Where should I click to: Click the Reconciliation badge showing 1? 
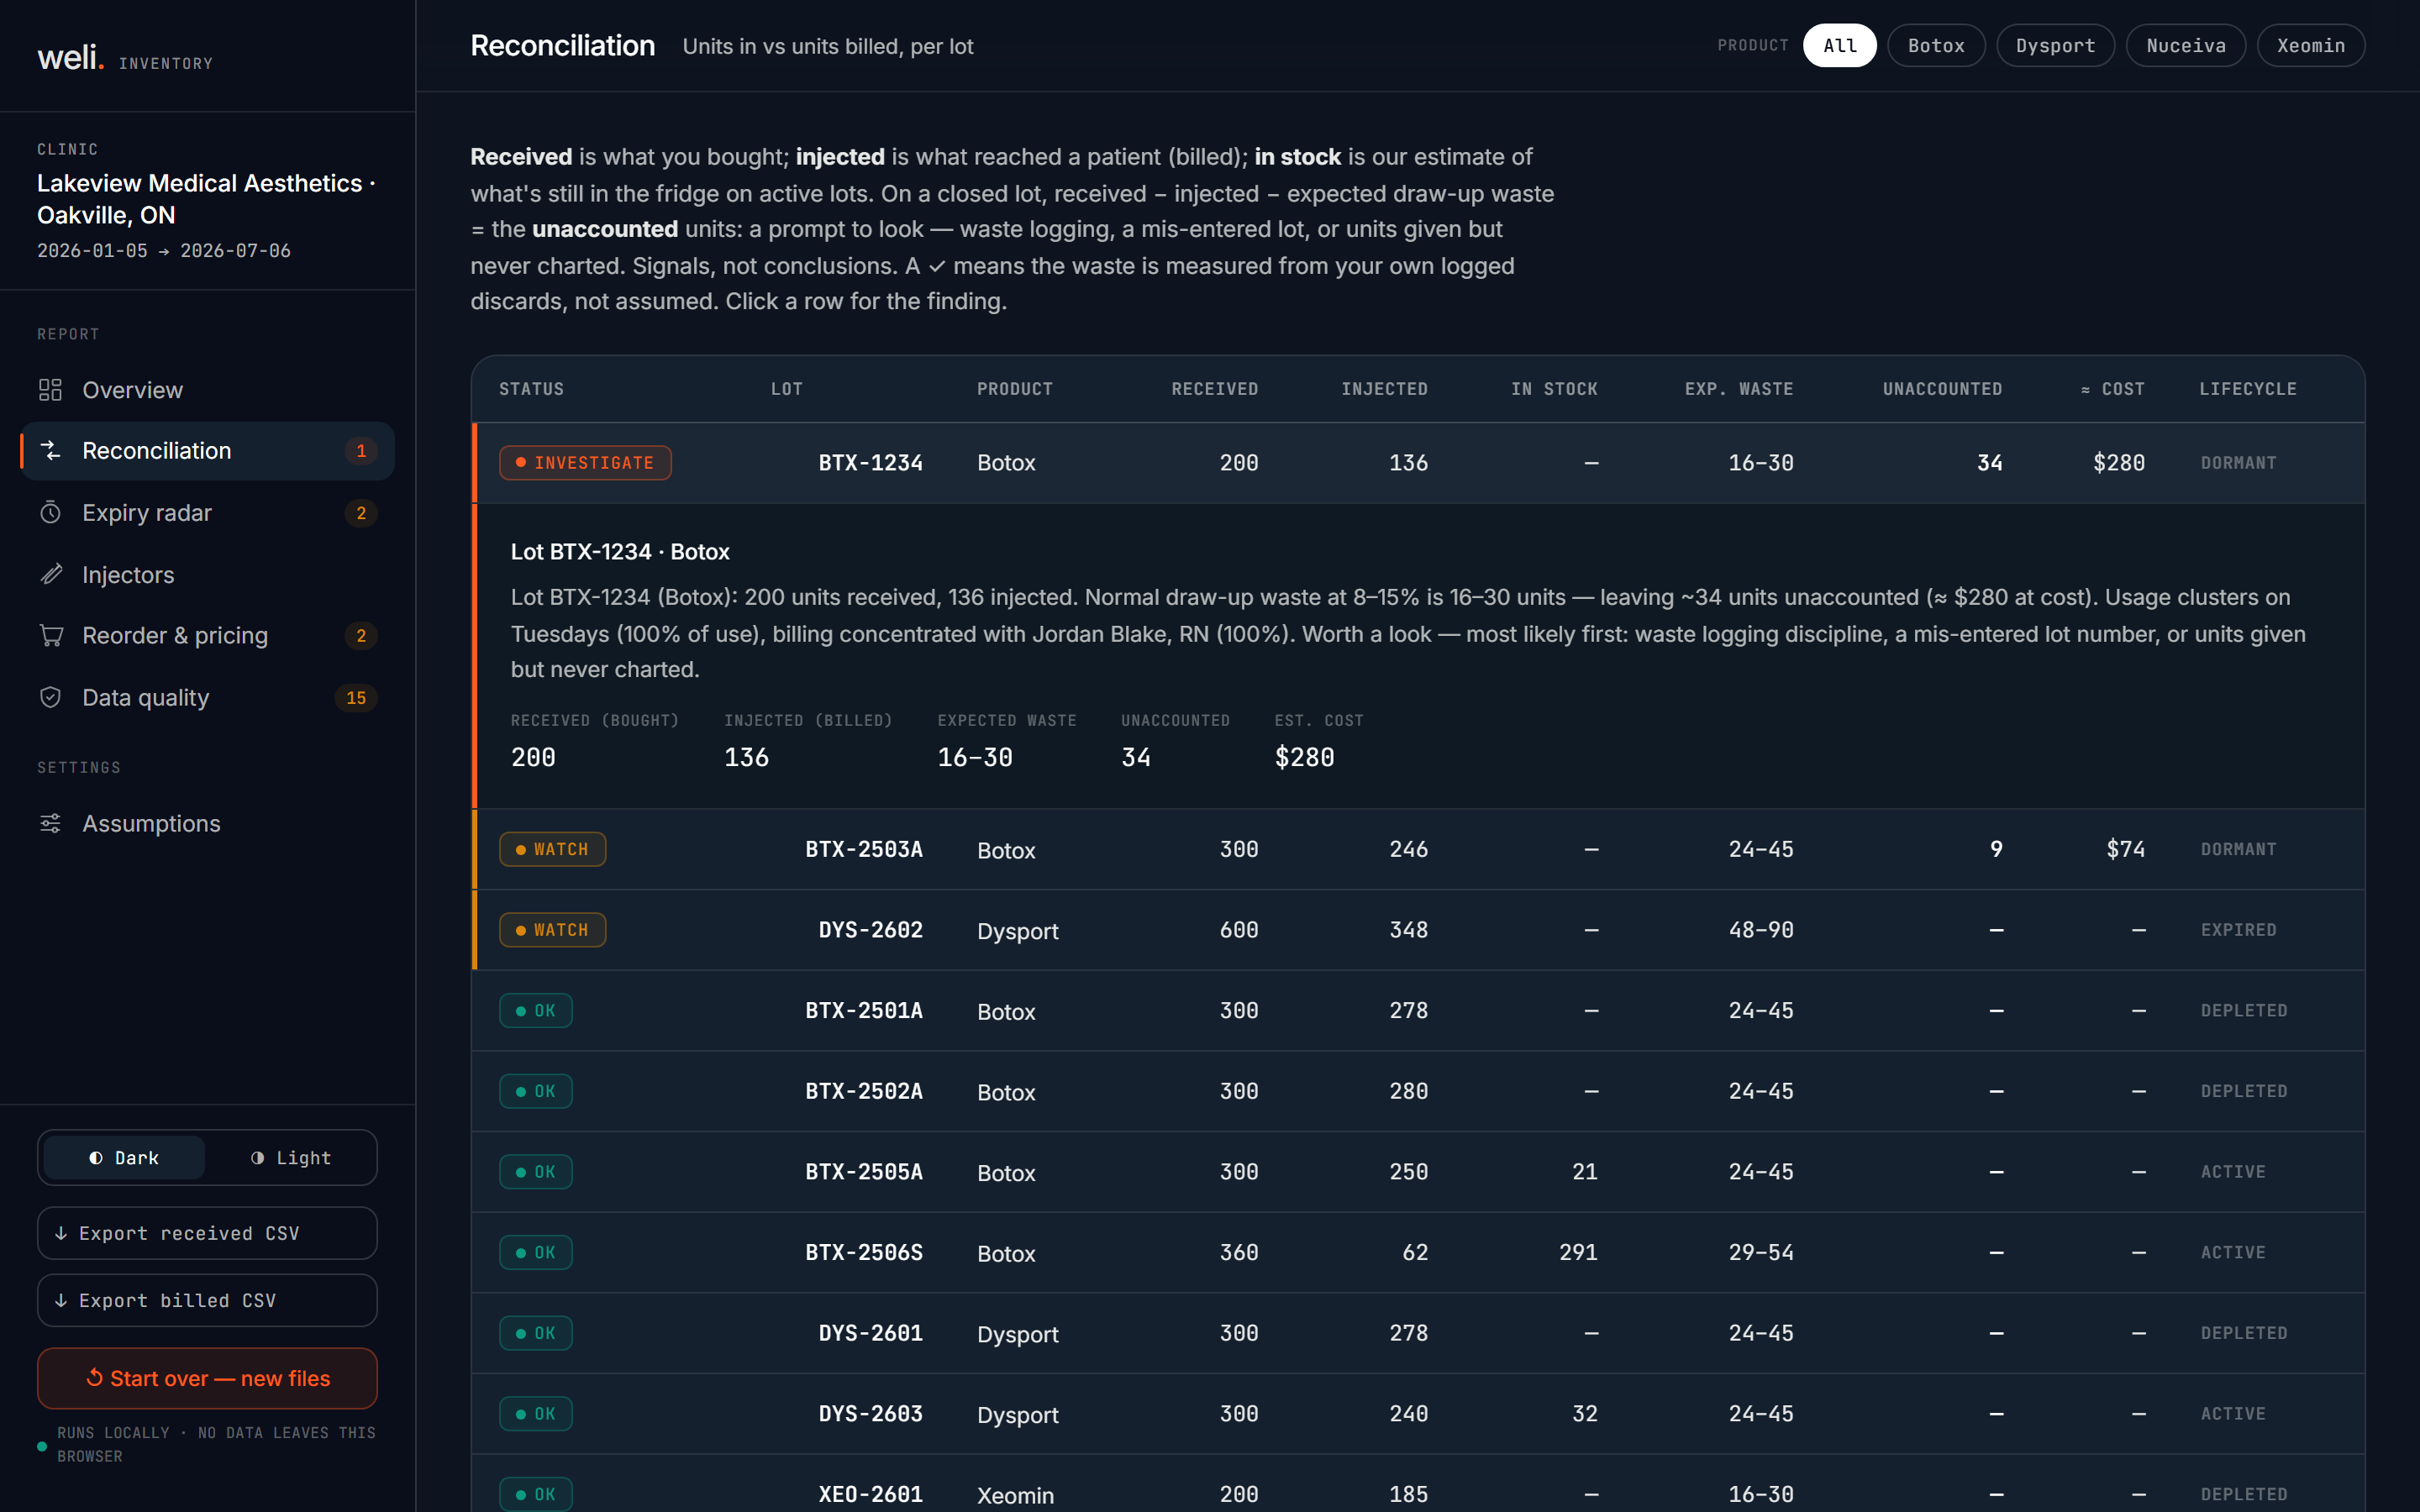click(x=361, y=451)
